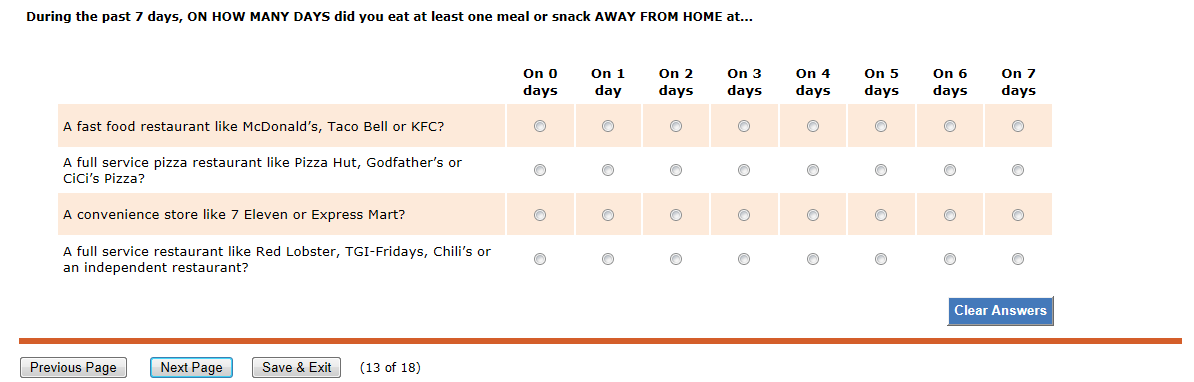Pick 'On 6 days' for Red Lobster-type restaurant
This screenshot has height=382, width=1194.
point(950,259)
